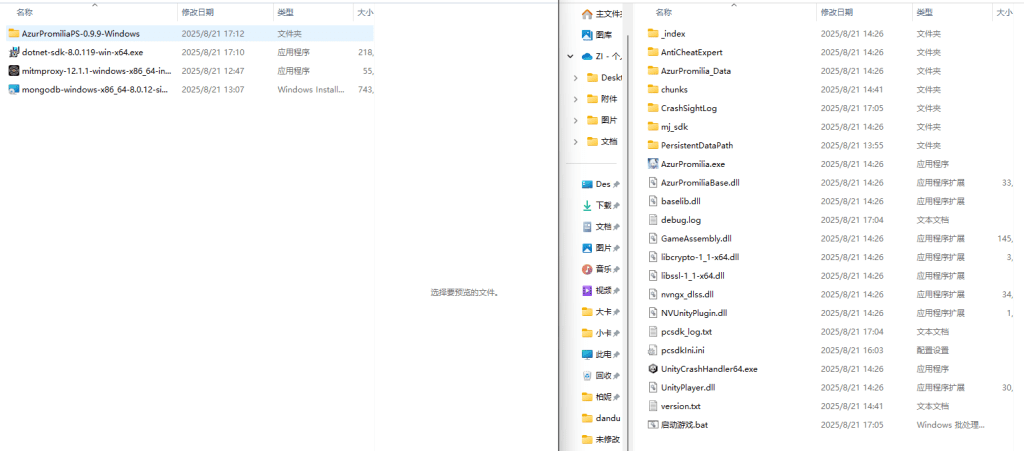Click the UnityCrashHandler64.exe icon

click(652, 369)
